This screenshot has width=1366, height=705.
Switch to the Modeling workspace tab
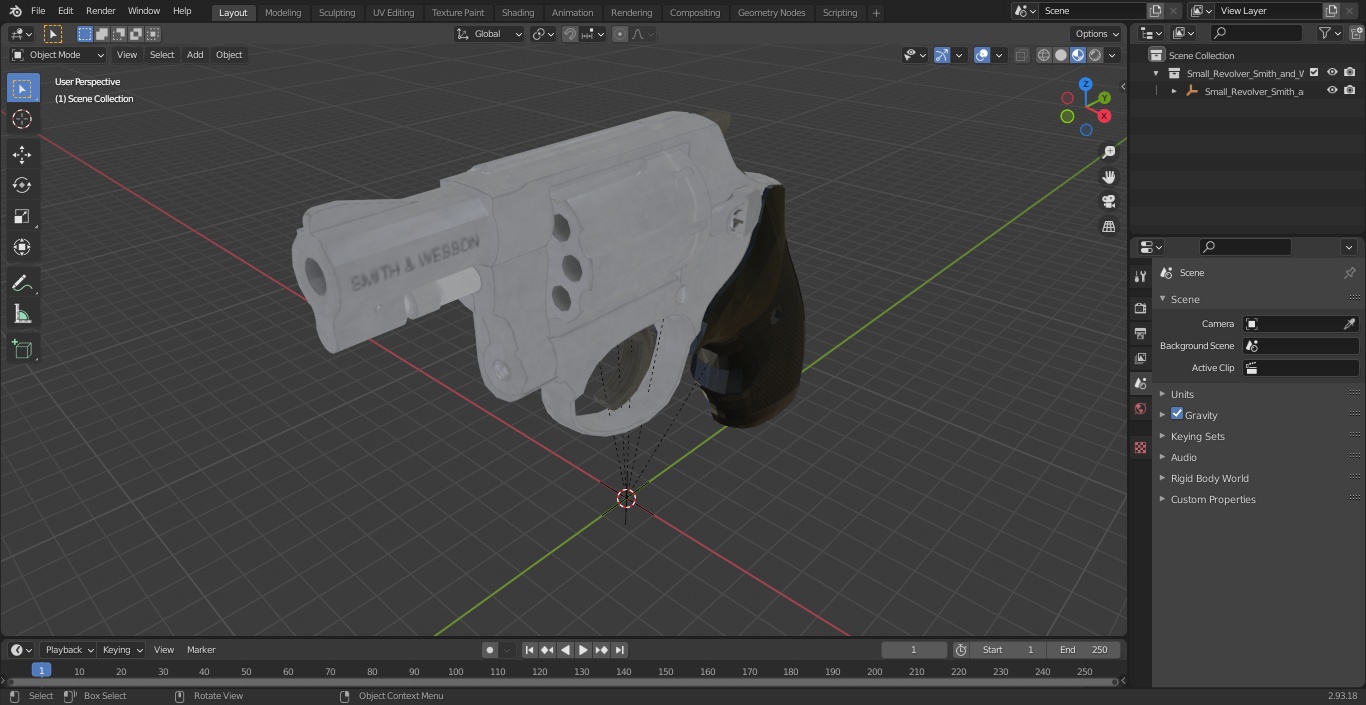pyautogui.click(x=283, y=13)
